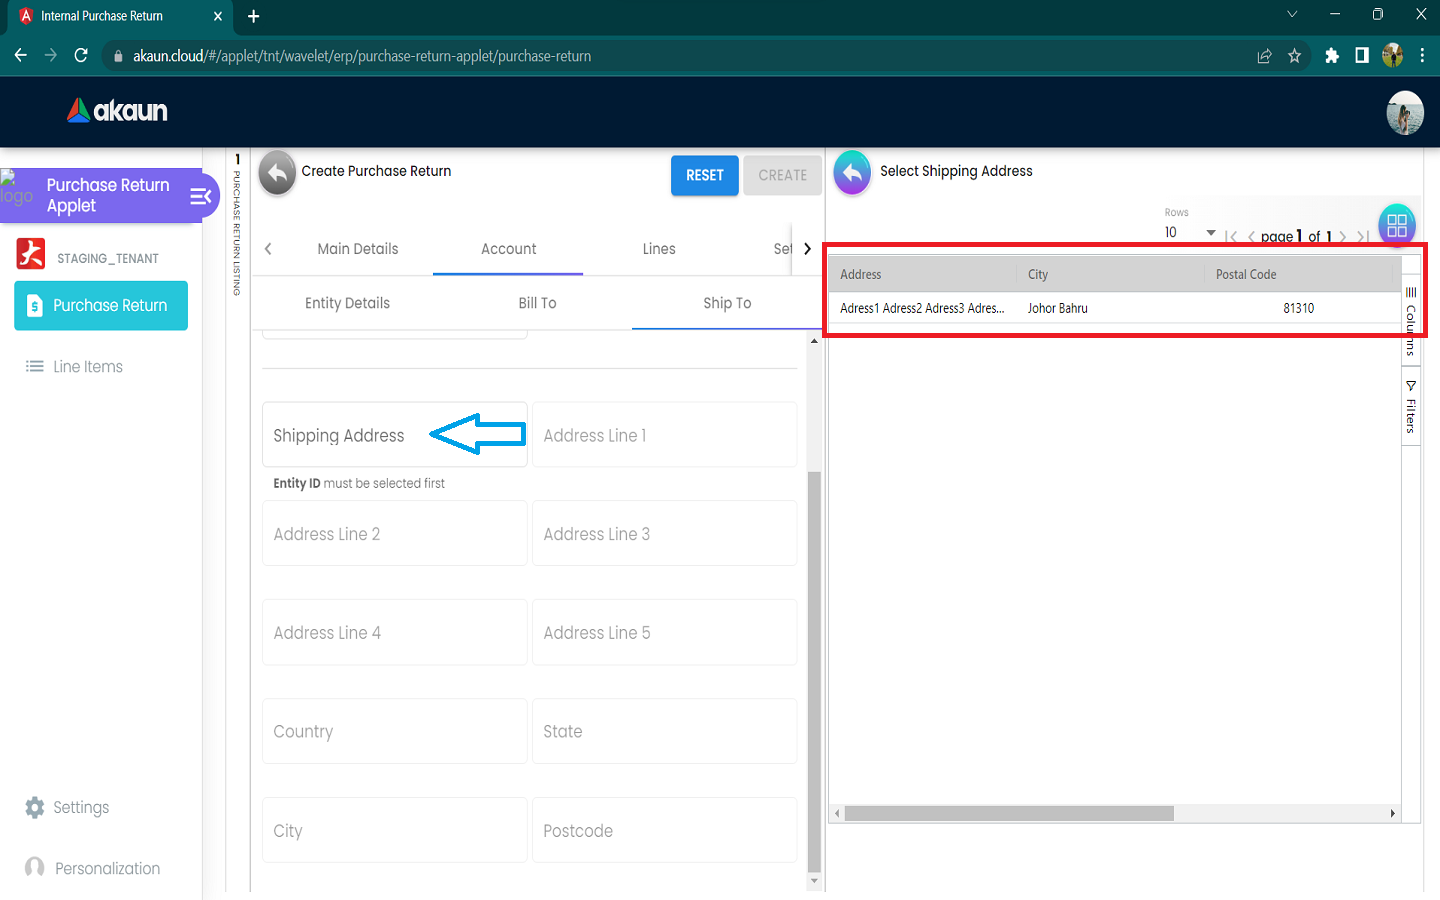Open Ship To sub-tab
The width and height of the screenshot is (1440, 900).
pos(727,303)
